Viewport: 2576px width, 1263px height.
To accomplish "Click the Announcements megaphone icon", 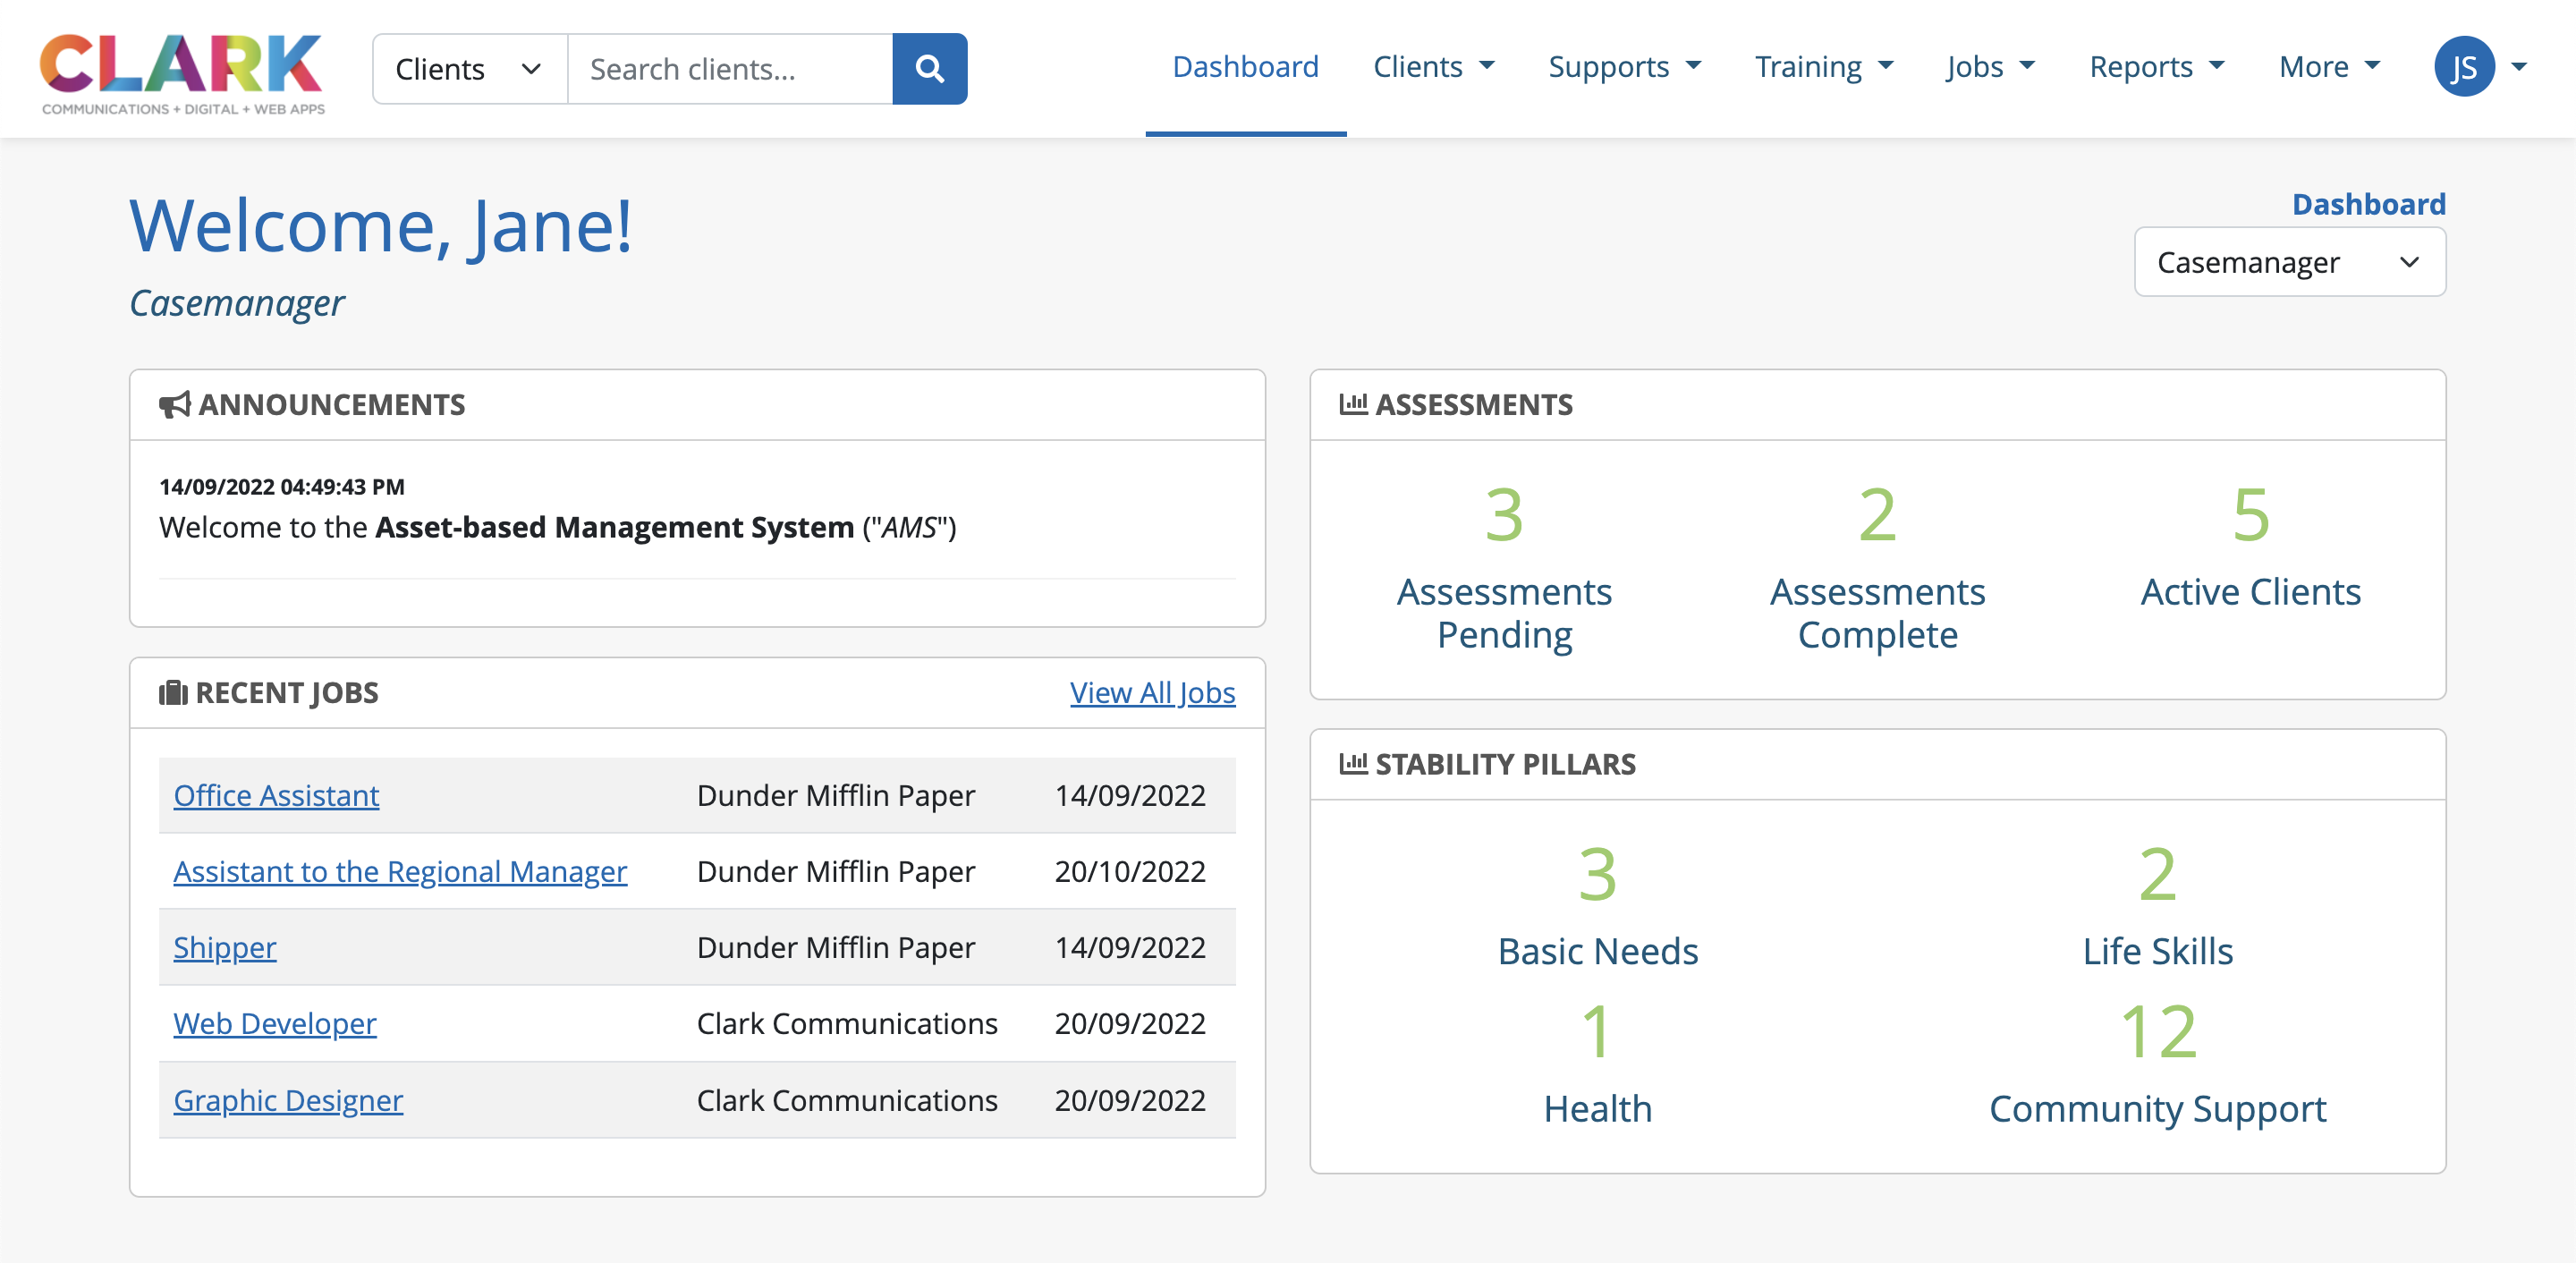I will (174, 404).
